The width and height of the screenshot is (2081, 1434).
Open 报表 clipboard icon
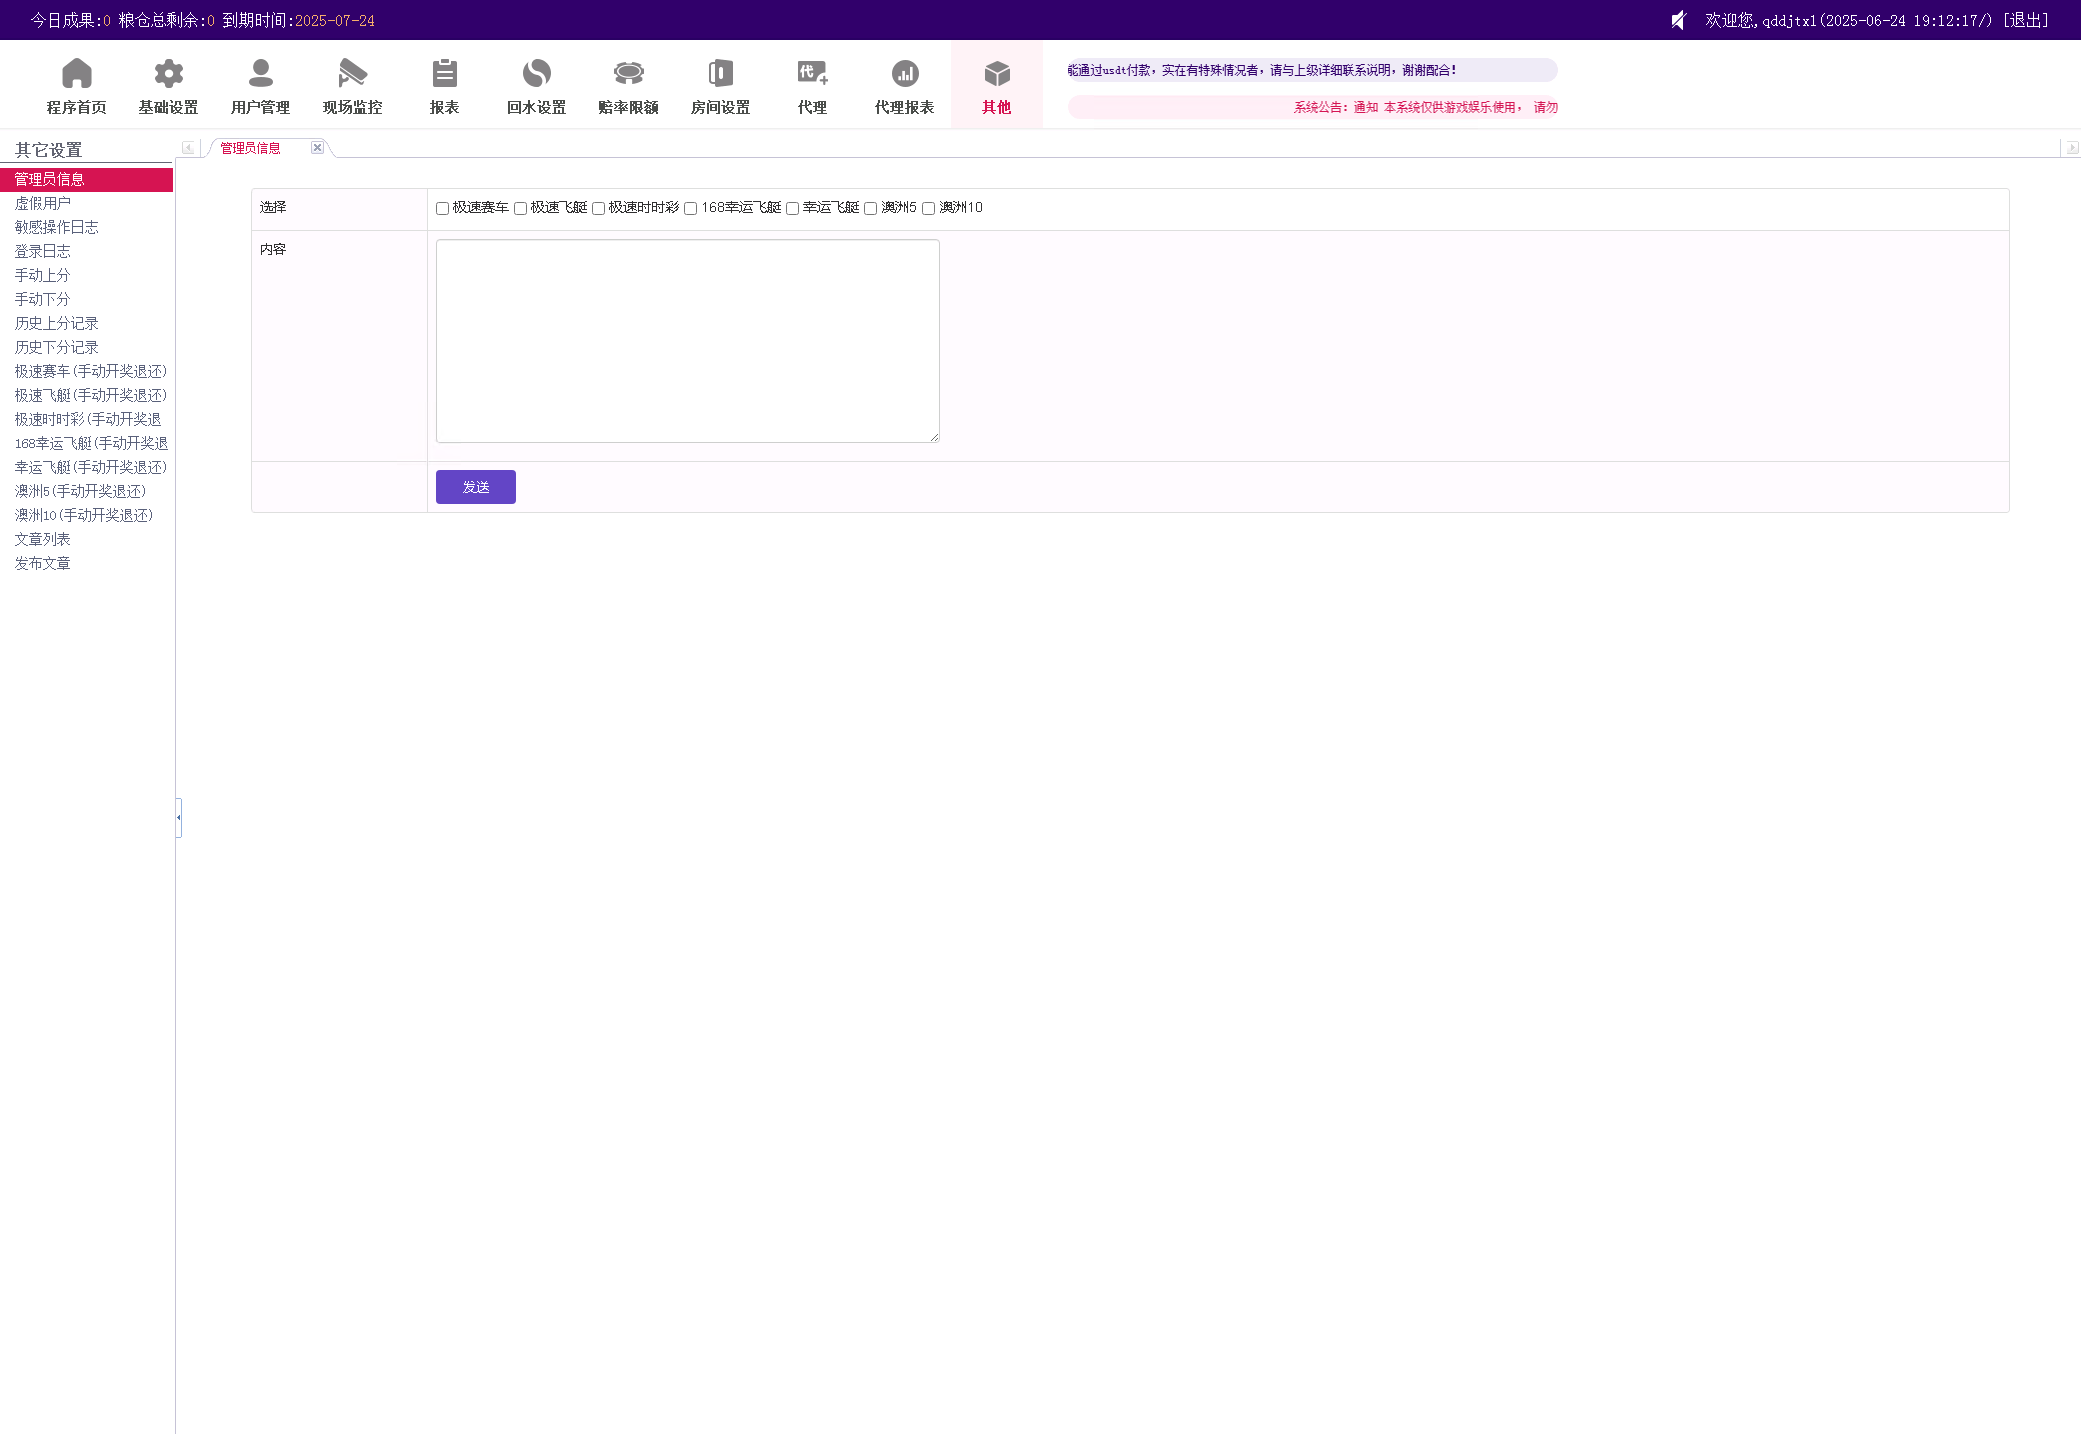point(444,74)
